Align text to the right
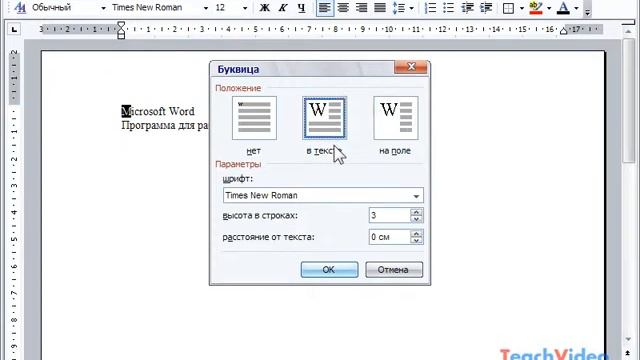Viewport: 640px width, 360px height. click(x=362, y=8)
